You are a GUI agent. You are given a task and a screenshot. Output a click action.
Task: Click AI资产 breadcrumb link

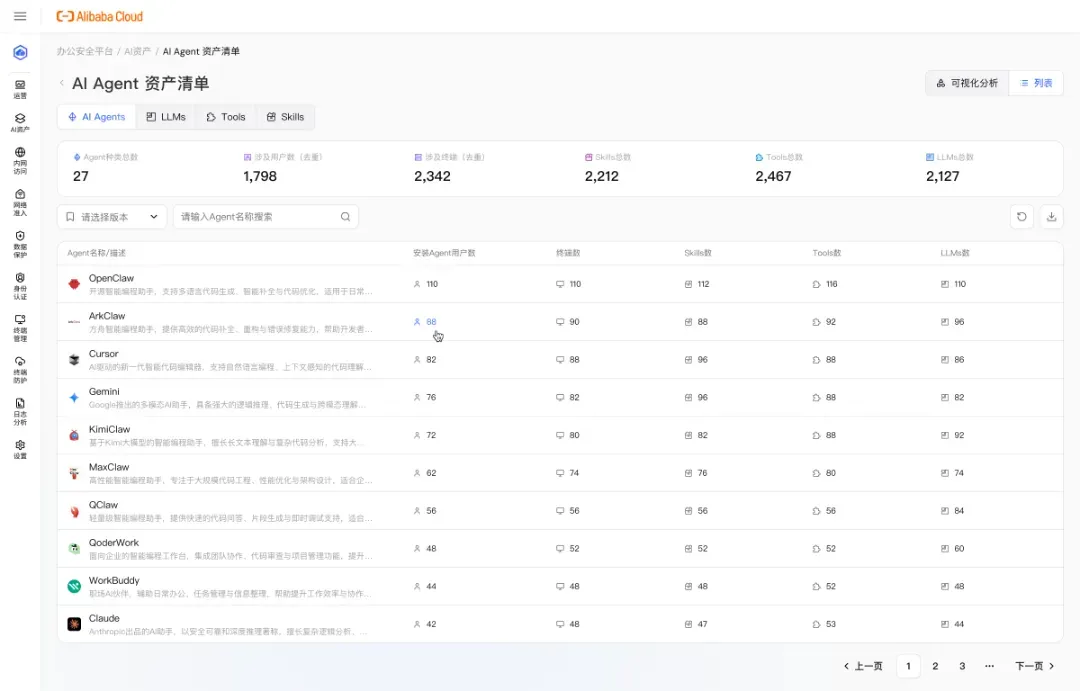coord(138,51)
